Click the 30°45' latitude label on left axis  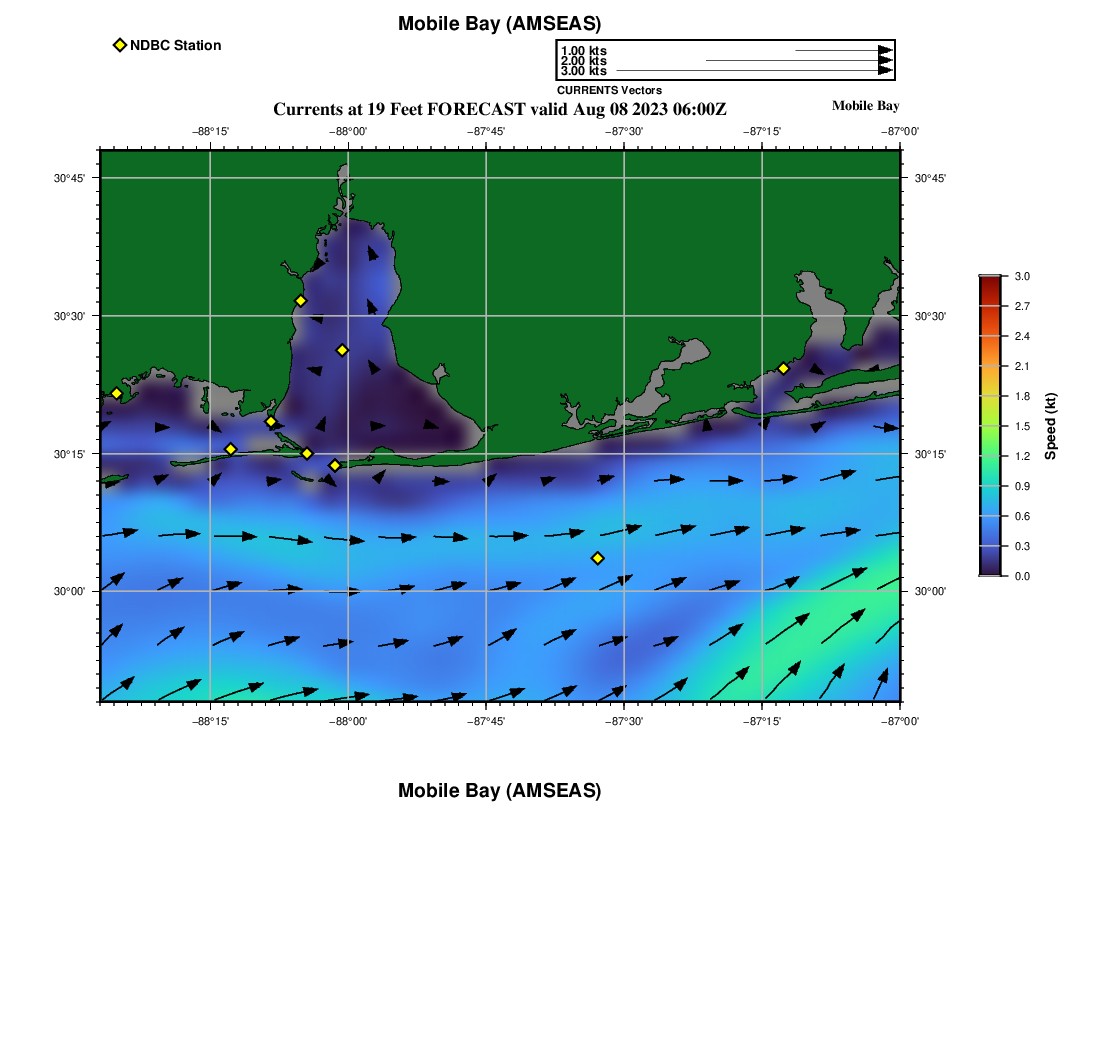pyautogui.click(x=69, y=178)
